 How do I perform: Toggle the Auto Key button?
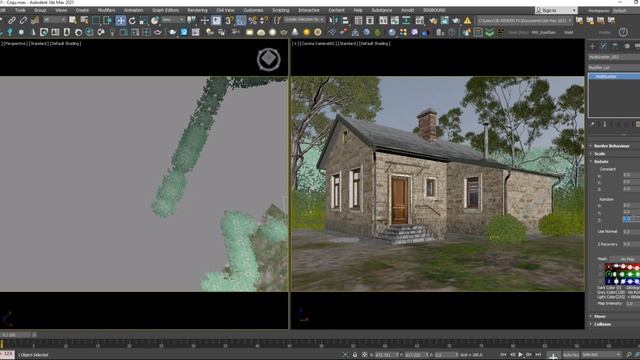click(x=571, y=355)
